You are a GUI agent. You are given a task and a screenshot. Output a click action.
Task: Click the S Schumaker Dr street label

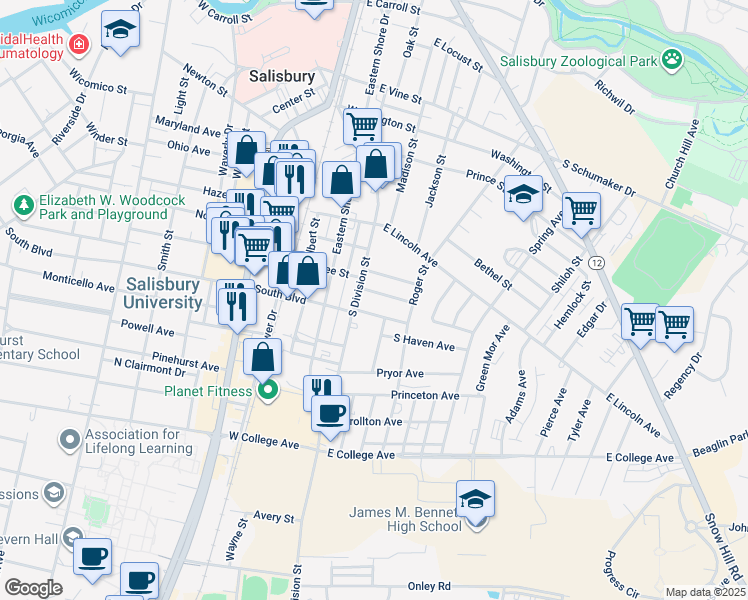pos(599,178)
